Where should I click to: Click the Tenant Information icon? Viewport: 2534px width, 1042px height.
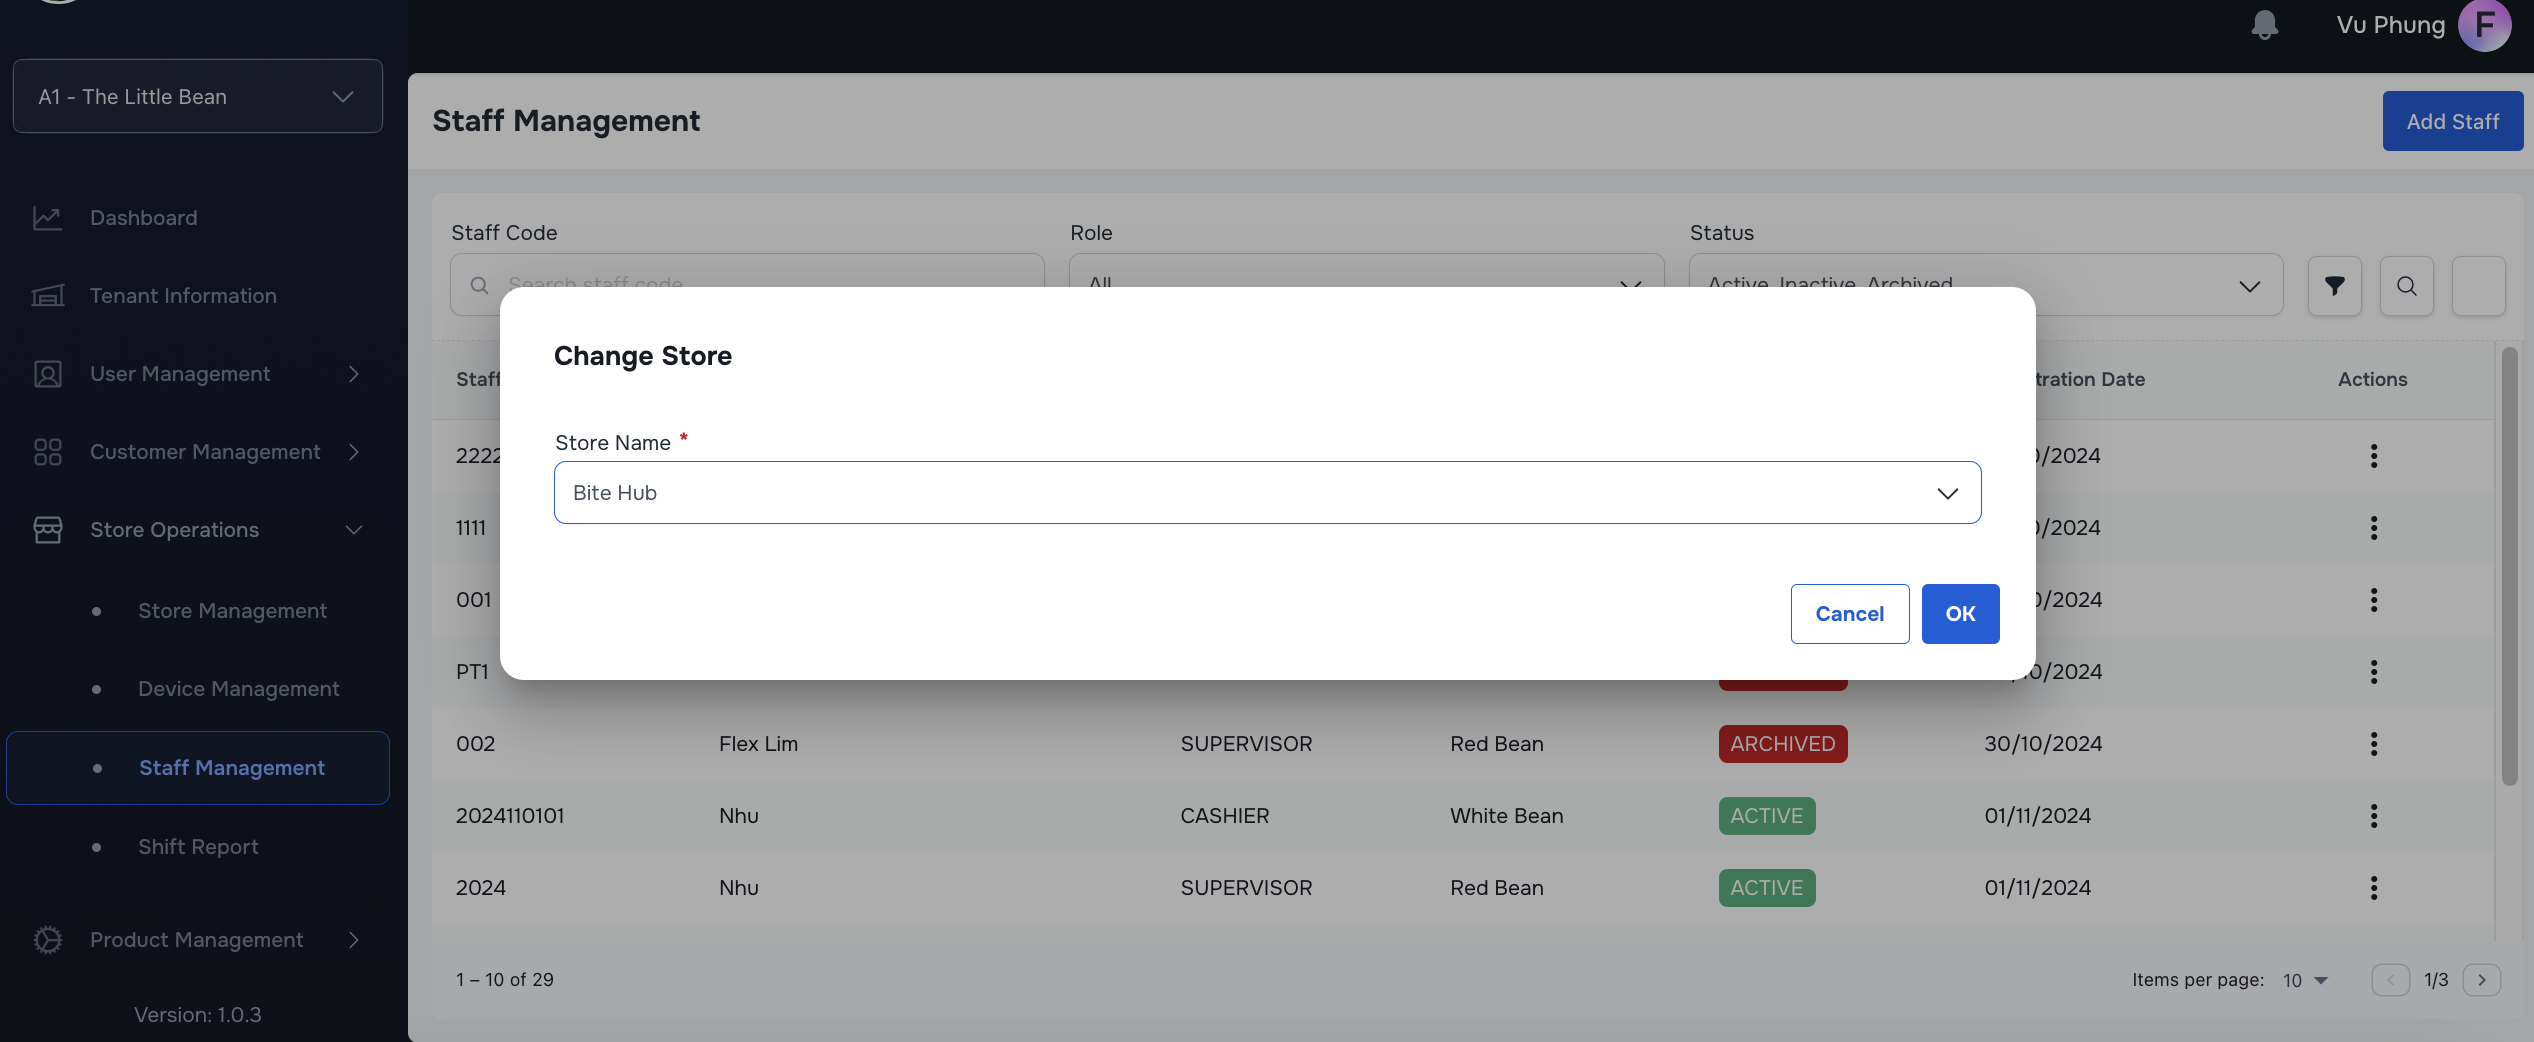[47, 296]
